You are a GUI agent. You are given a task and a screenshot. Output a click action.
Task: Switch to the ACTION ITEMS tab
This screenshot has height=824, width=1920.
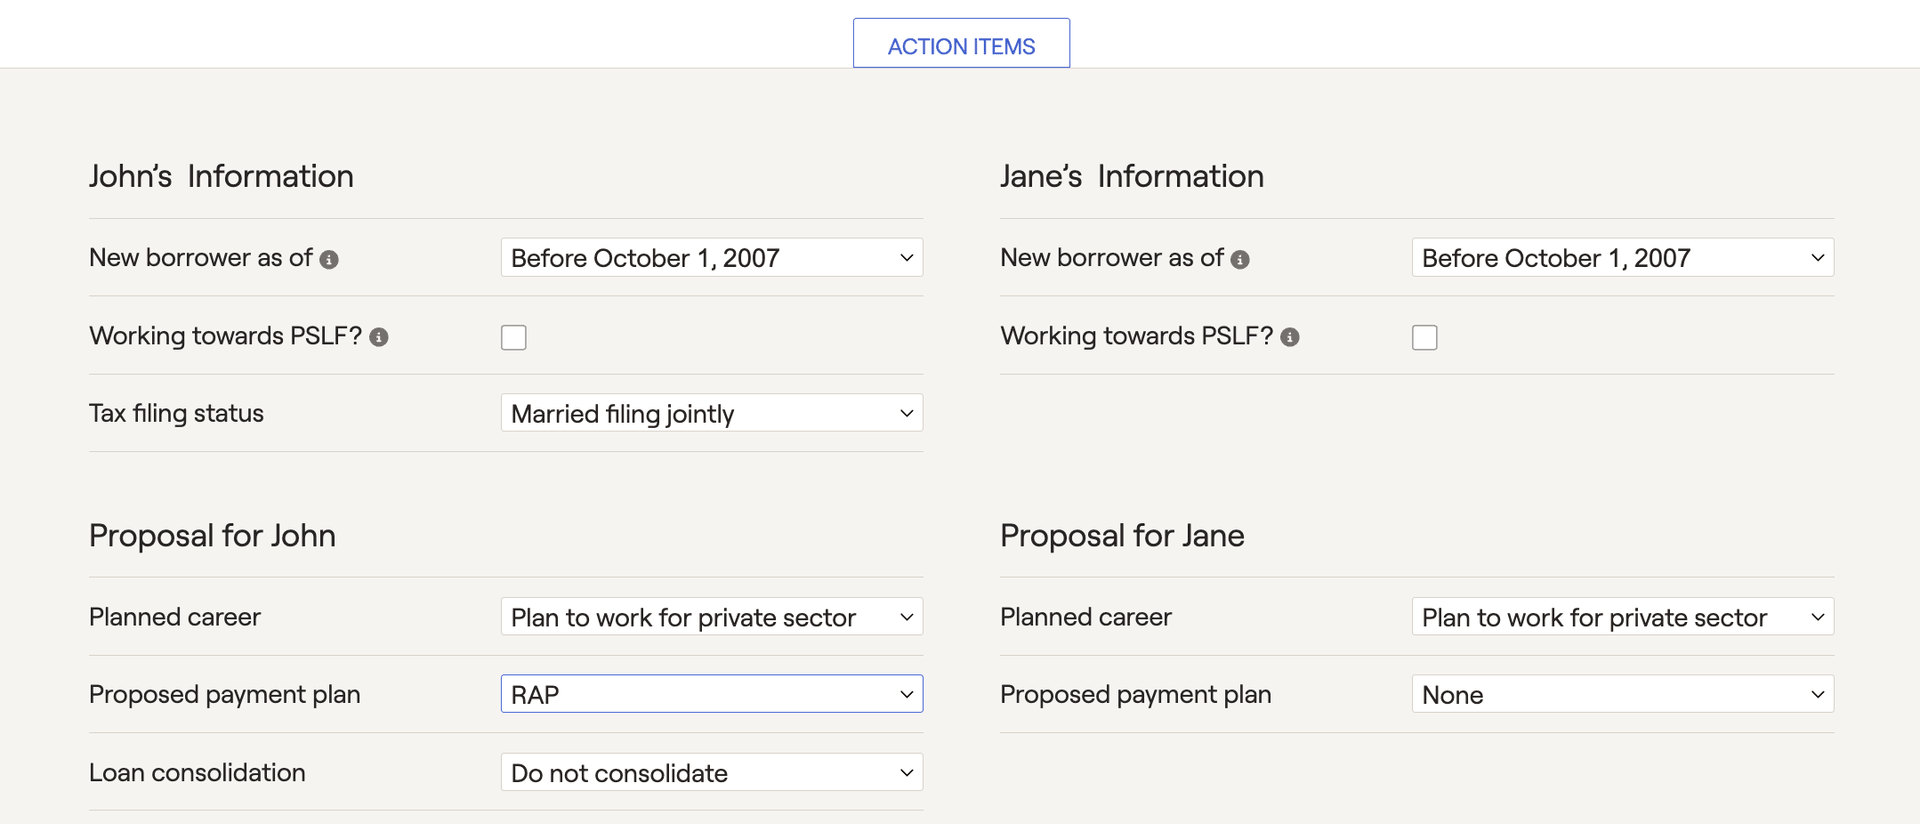tap(961, 44)
